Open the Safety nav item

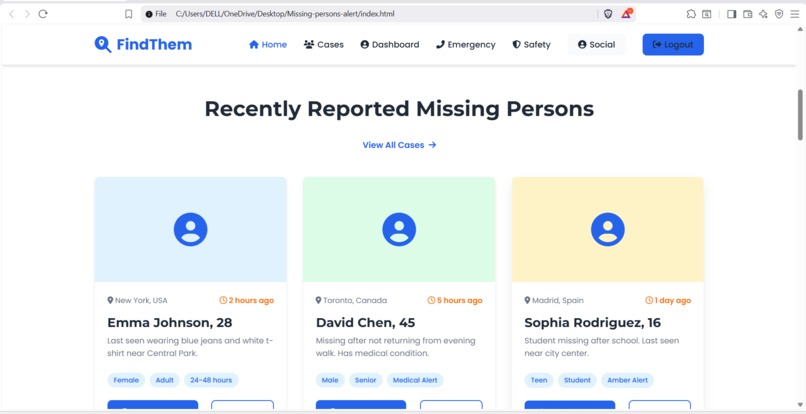coord(532,45)
